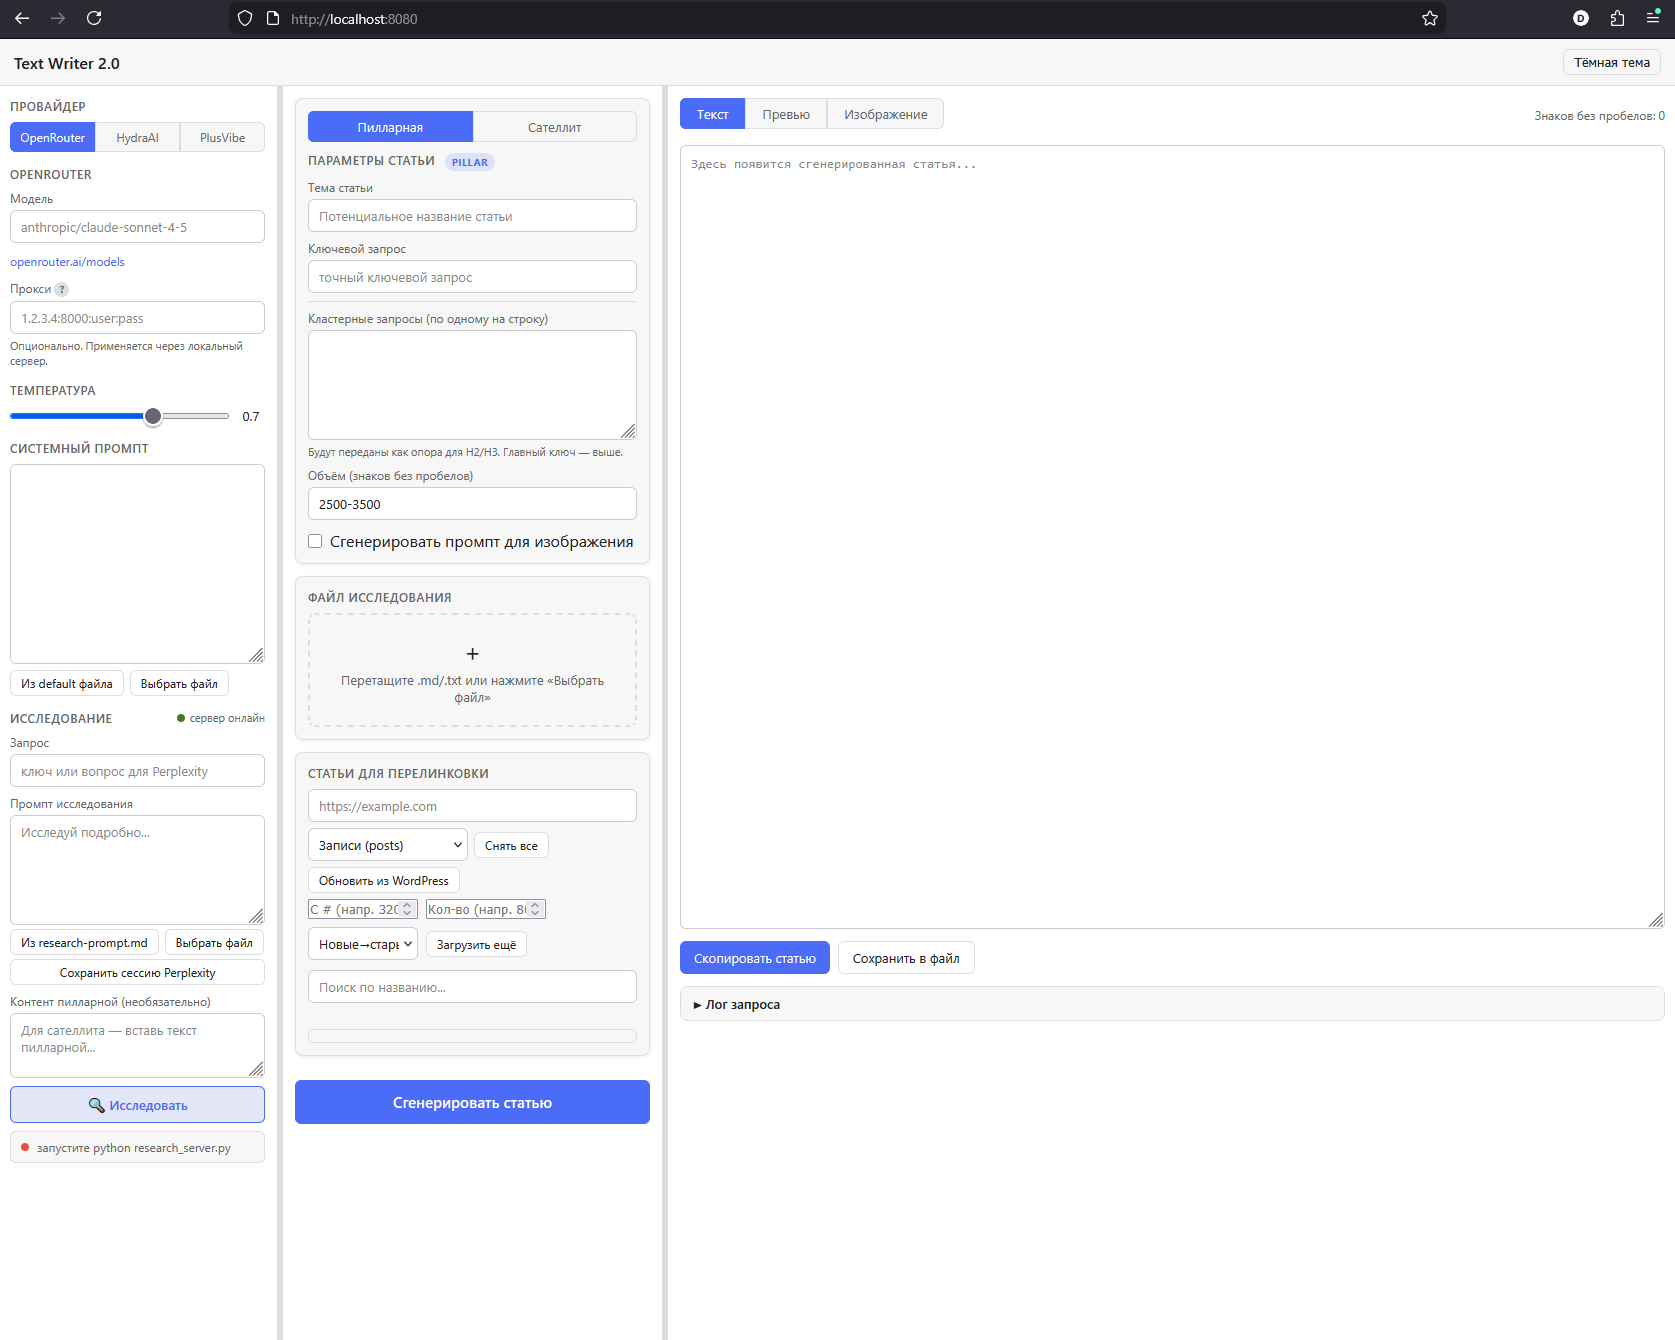Click the research file drop zone

coord(472,670)
